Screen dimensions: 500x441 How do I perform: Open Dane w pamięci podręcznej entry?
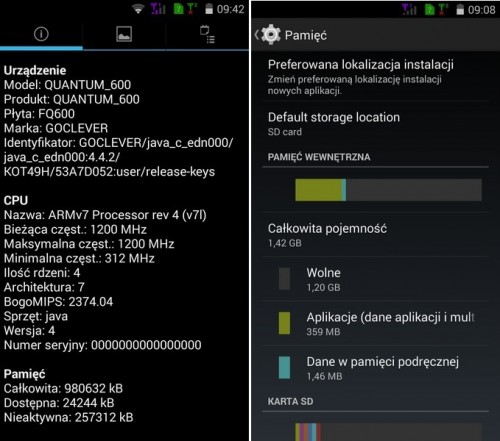[x=376, y=368]
